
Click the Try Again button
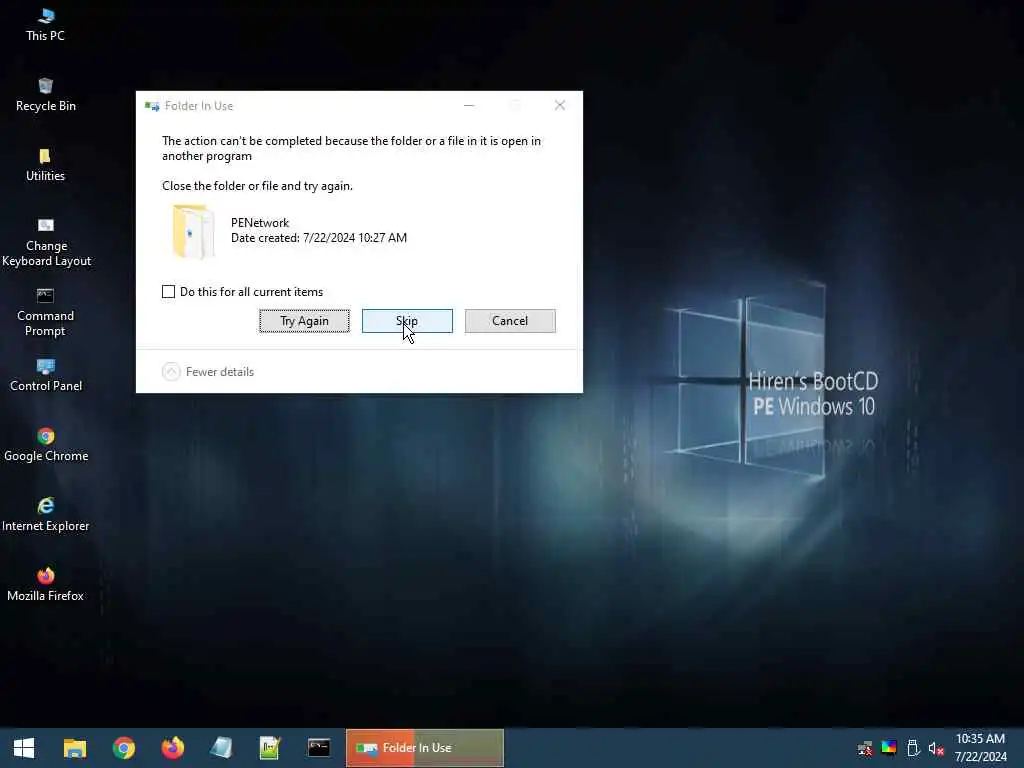pos(304,321)
